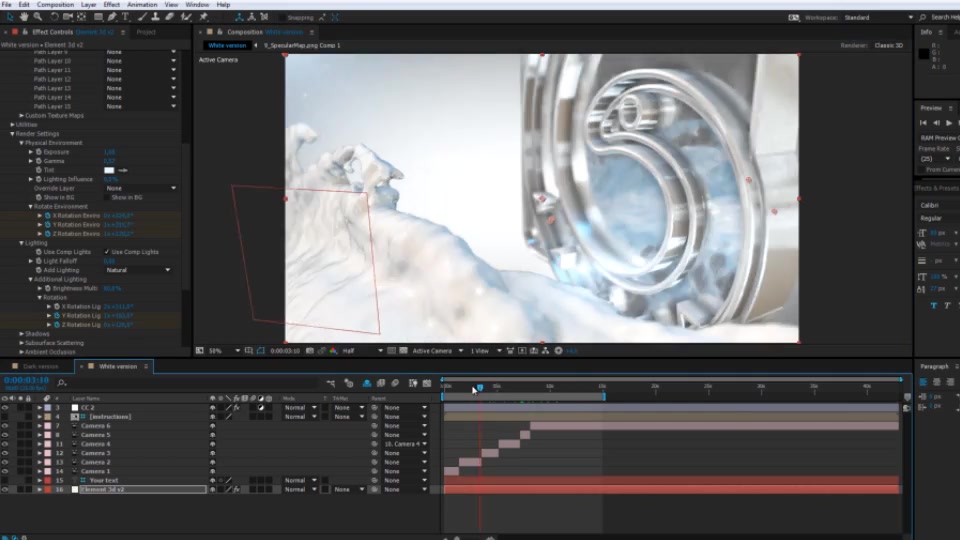Click the White version breadcrumb button in viewer
Screen dimensions: 960x540
(227, 45)
